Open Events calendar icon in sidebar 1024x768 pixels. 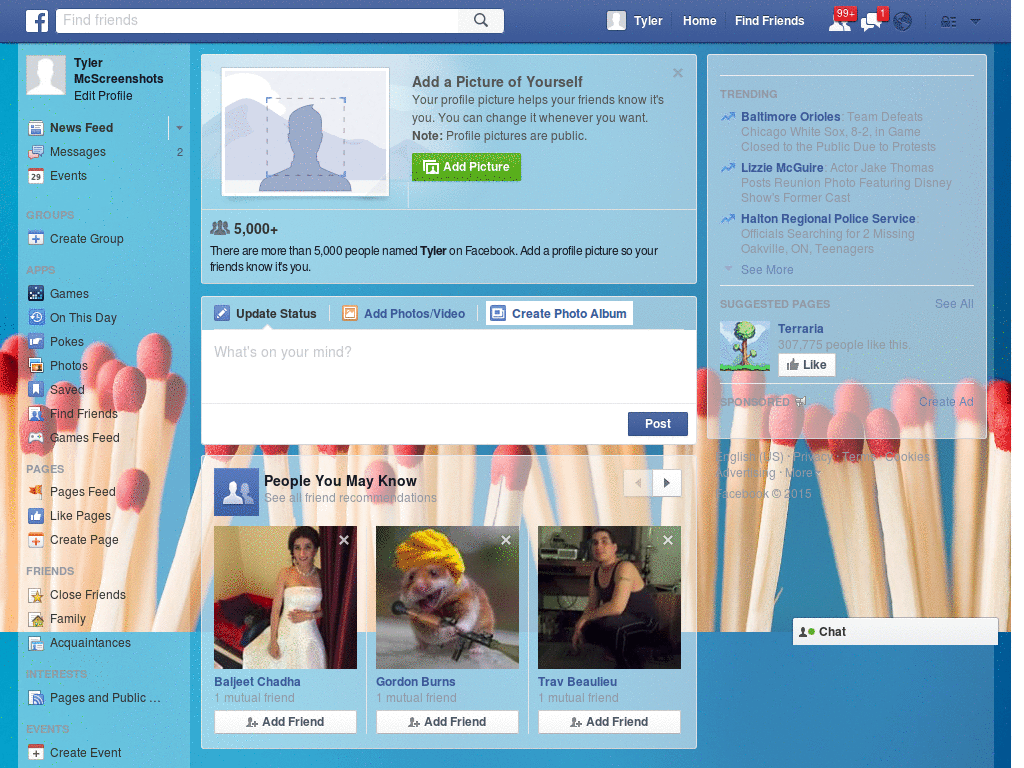point(36,176)
